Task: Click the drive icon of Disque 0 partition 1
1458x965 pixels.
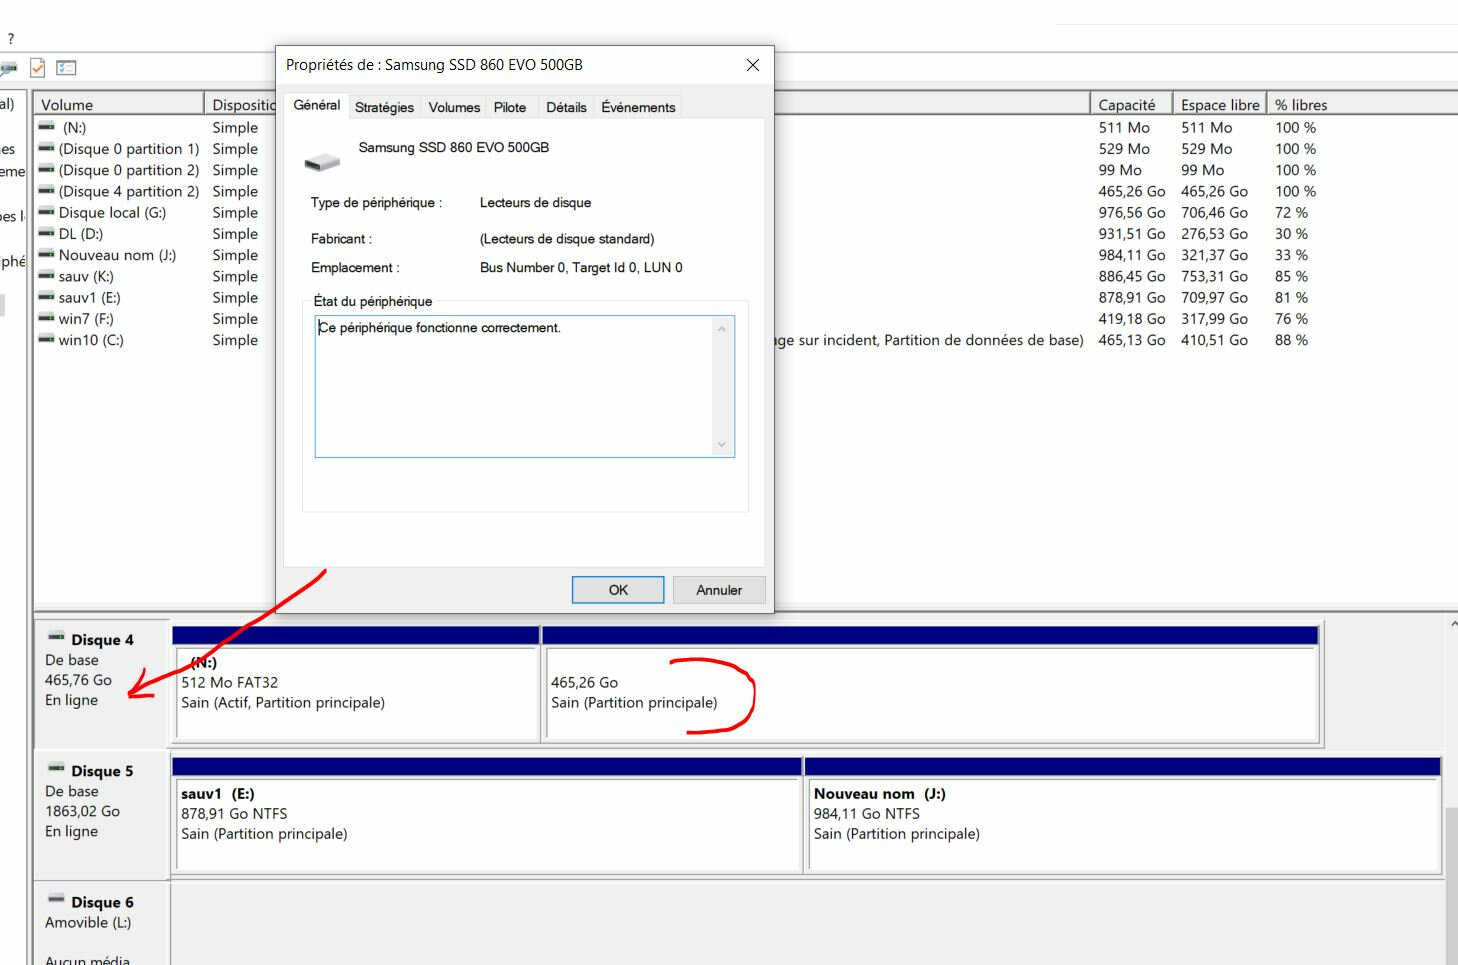Action: (46, 148)
